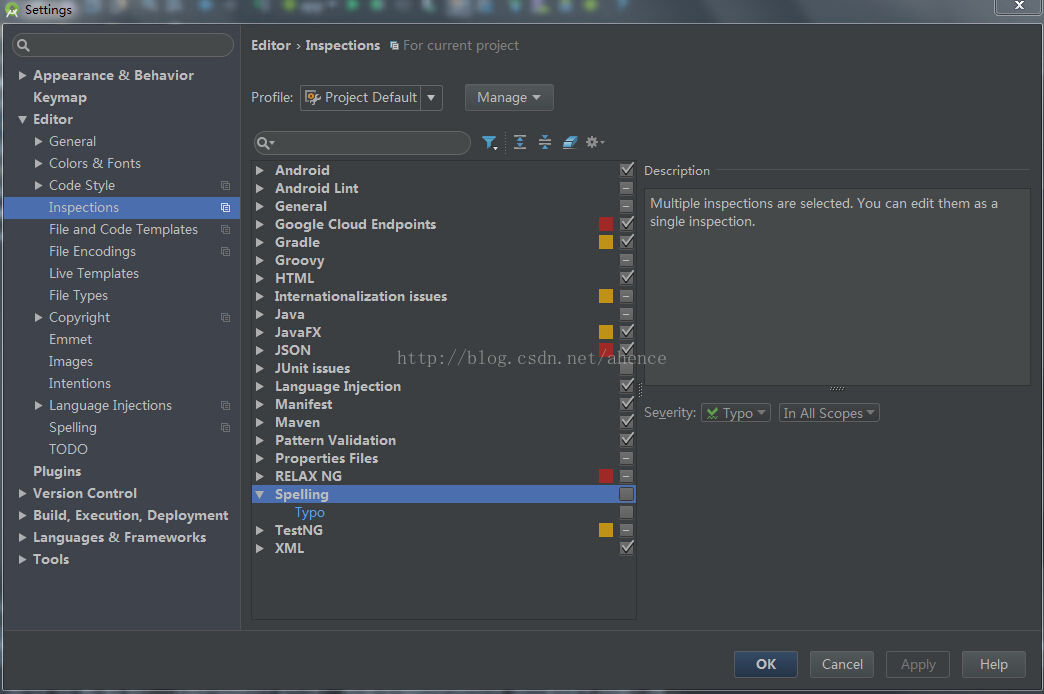The width and height of the screenshot is (1044, 694).
Task: Select Keymap in settings tree
Action: (x=60, y=97)
